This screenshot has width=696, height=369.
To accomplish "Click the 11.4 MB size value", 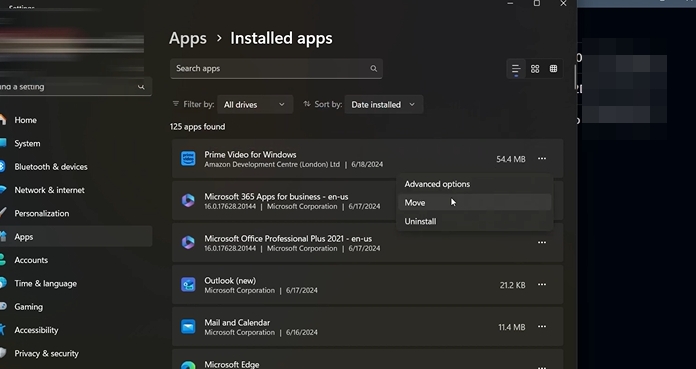I will point(512,327).
